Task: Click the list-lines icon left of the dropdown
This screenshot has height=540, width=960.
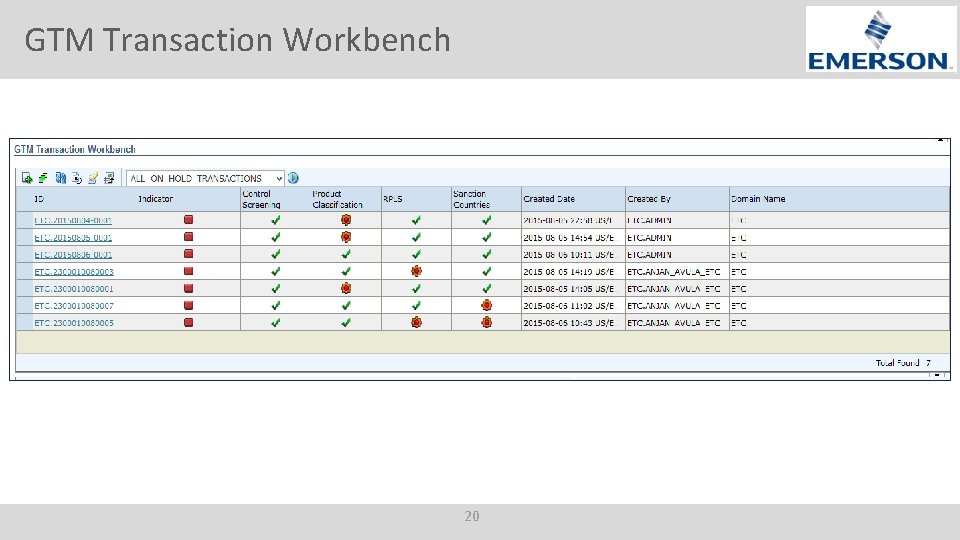Action: tap(109, 178)
